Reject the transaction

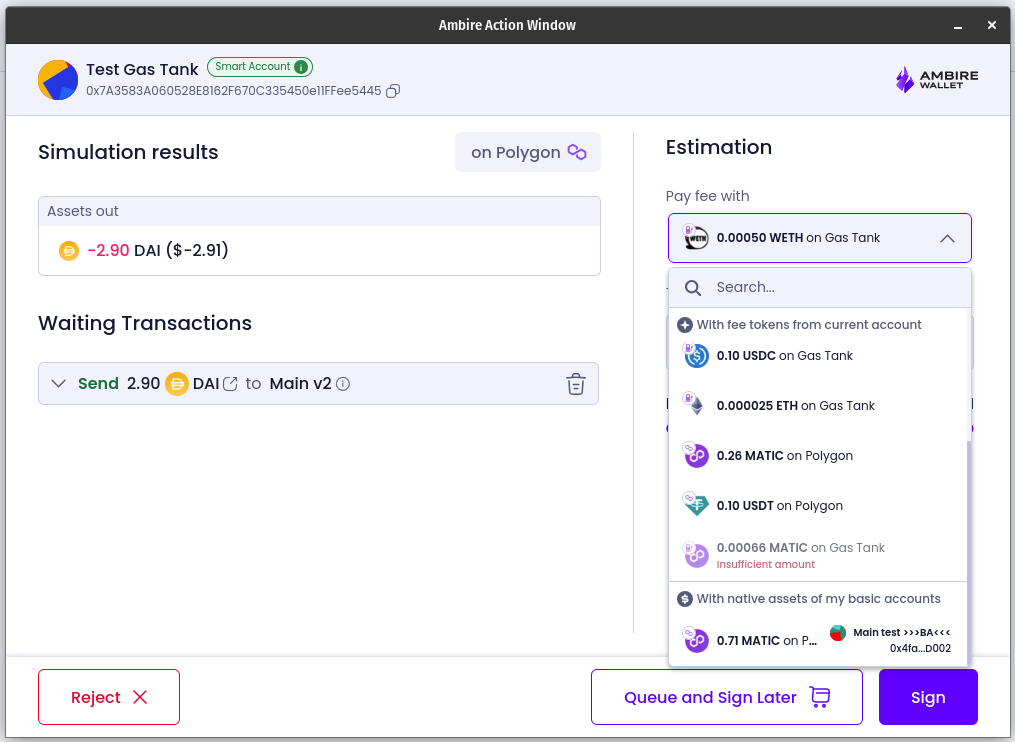(109, 697)
